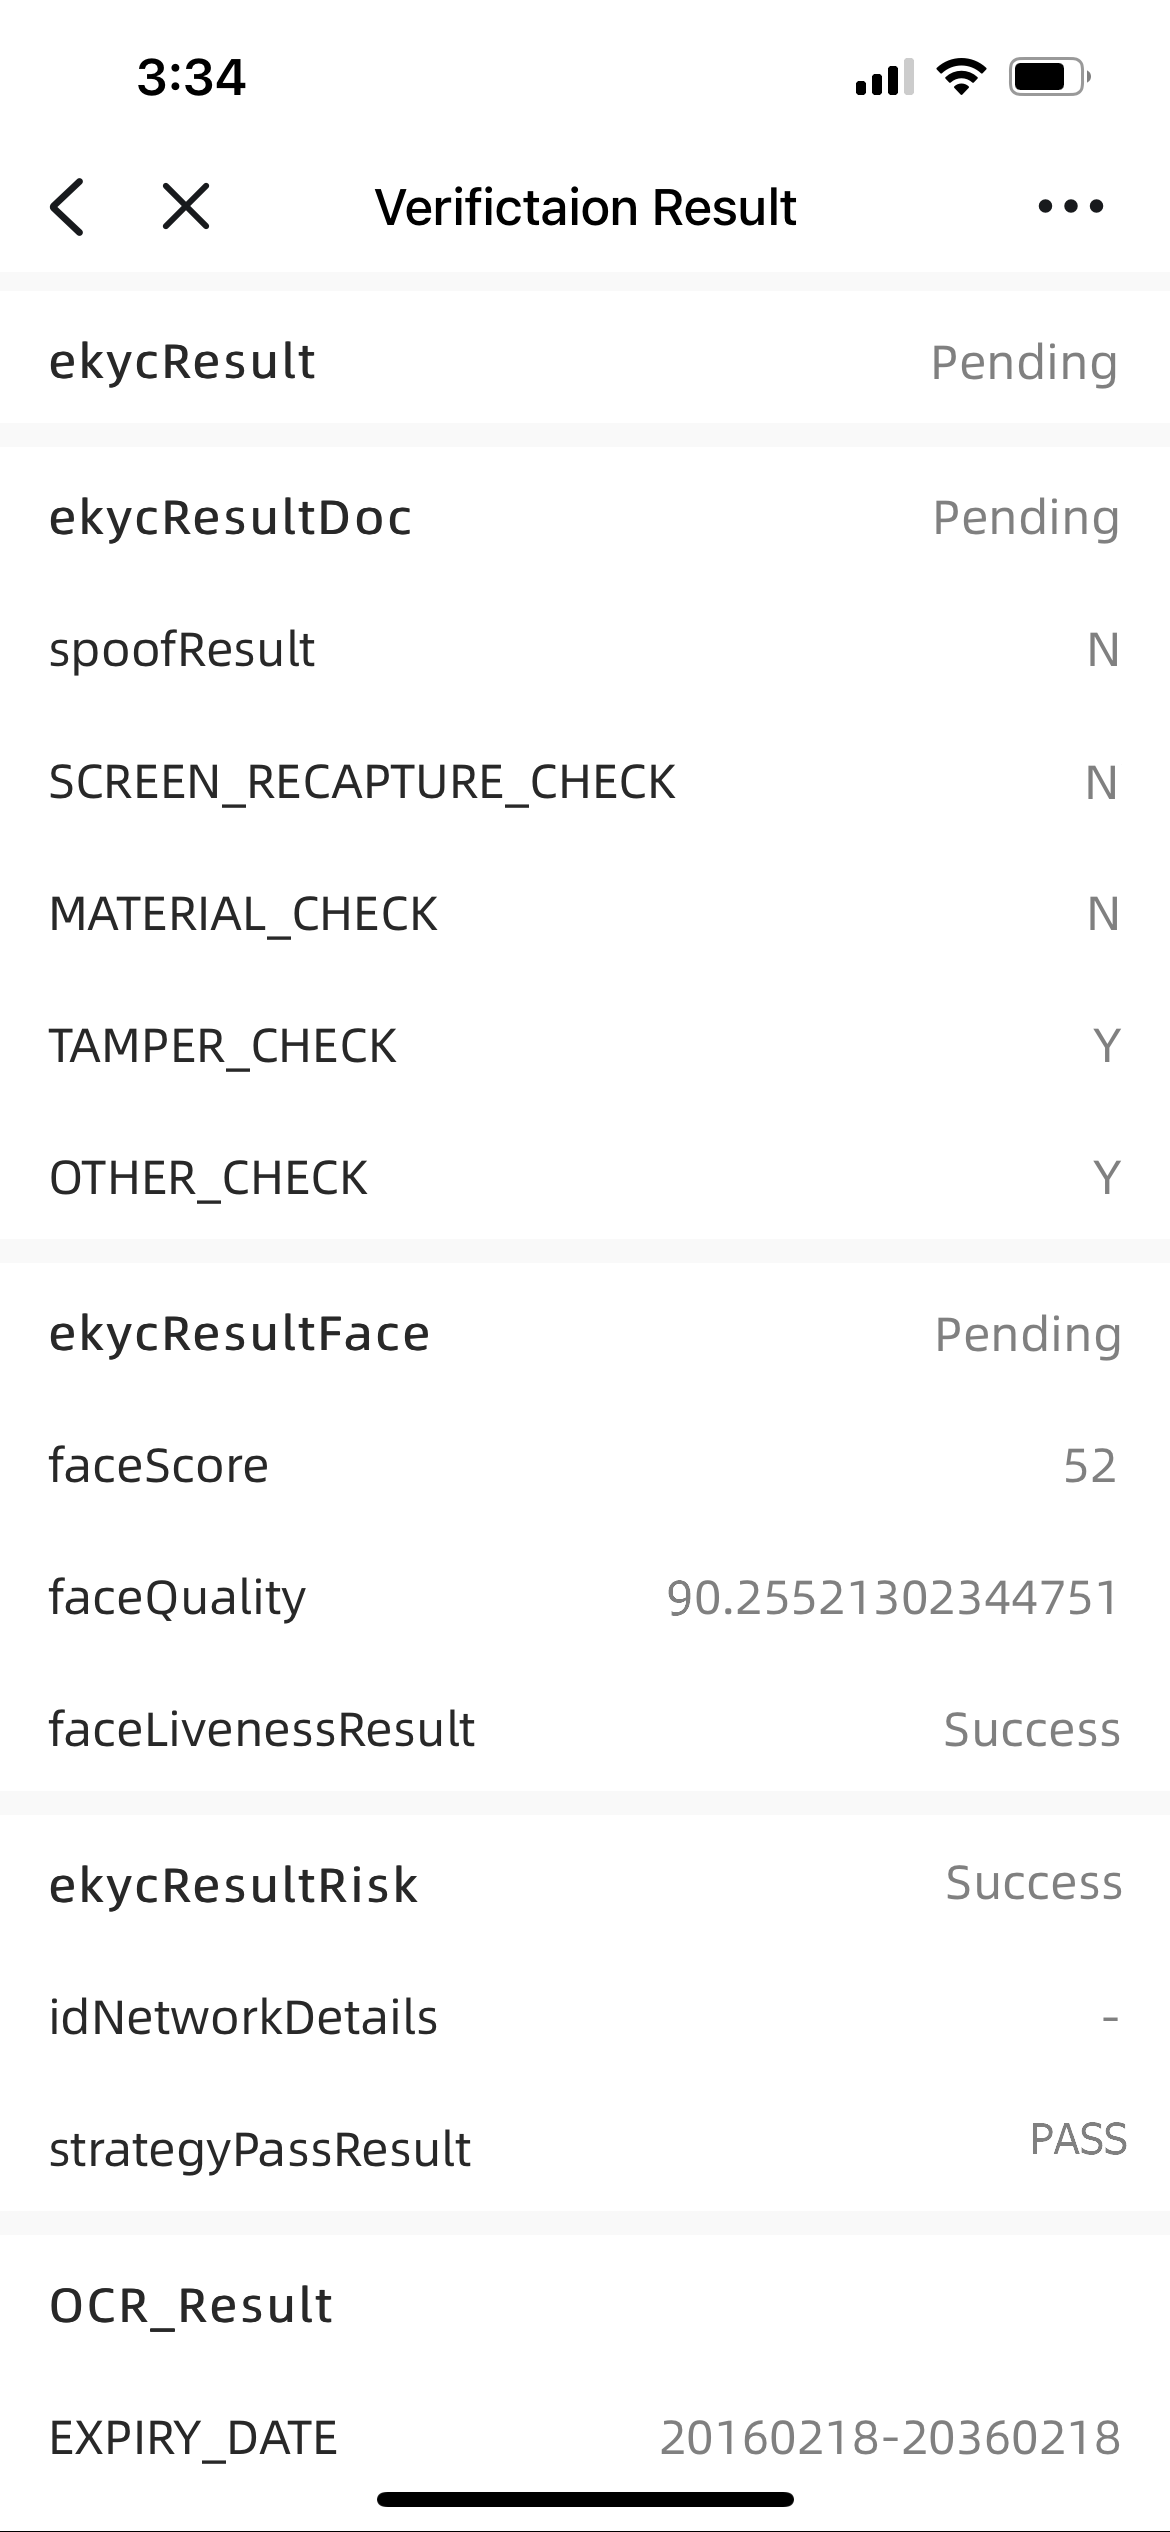Viewport: 1170px width, 2532px height.
Task: Tap the ekycResultFace section header
Action: (240, 1333)
